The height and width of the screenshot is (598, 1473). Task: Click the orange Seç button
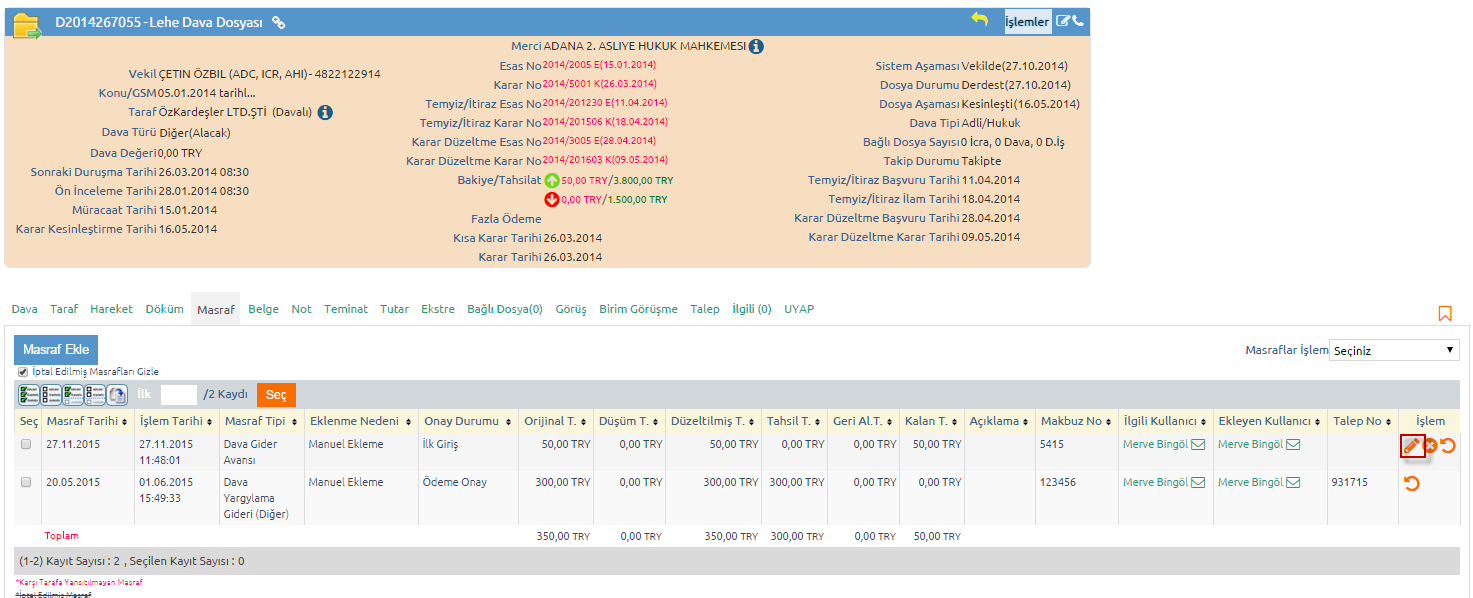point(276,395)
